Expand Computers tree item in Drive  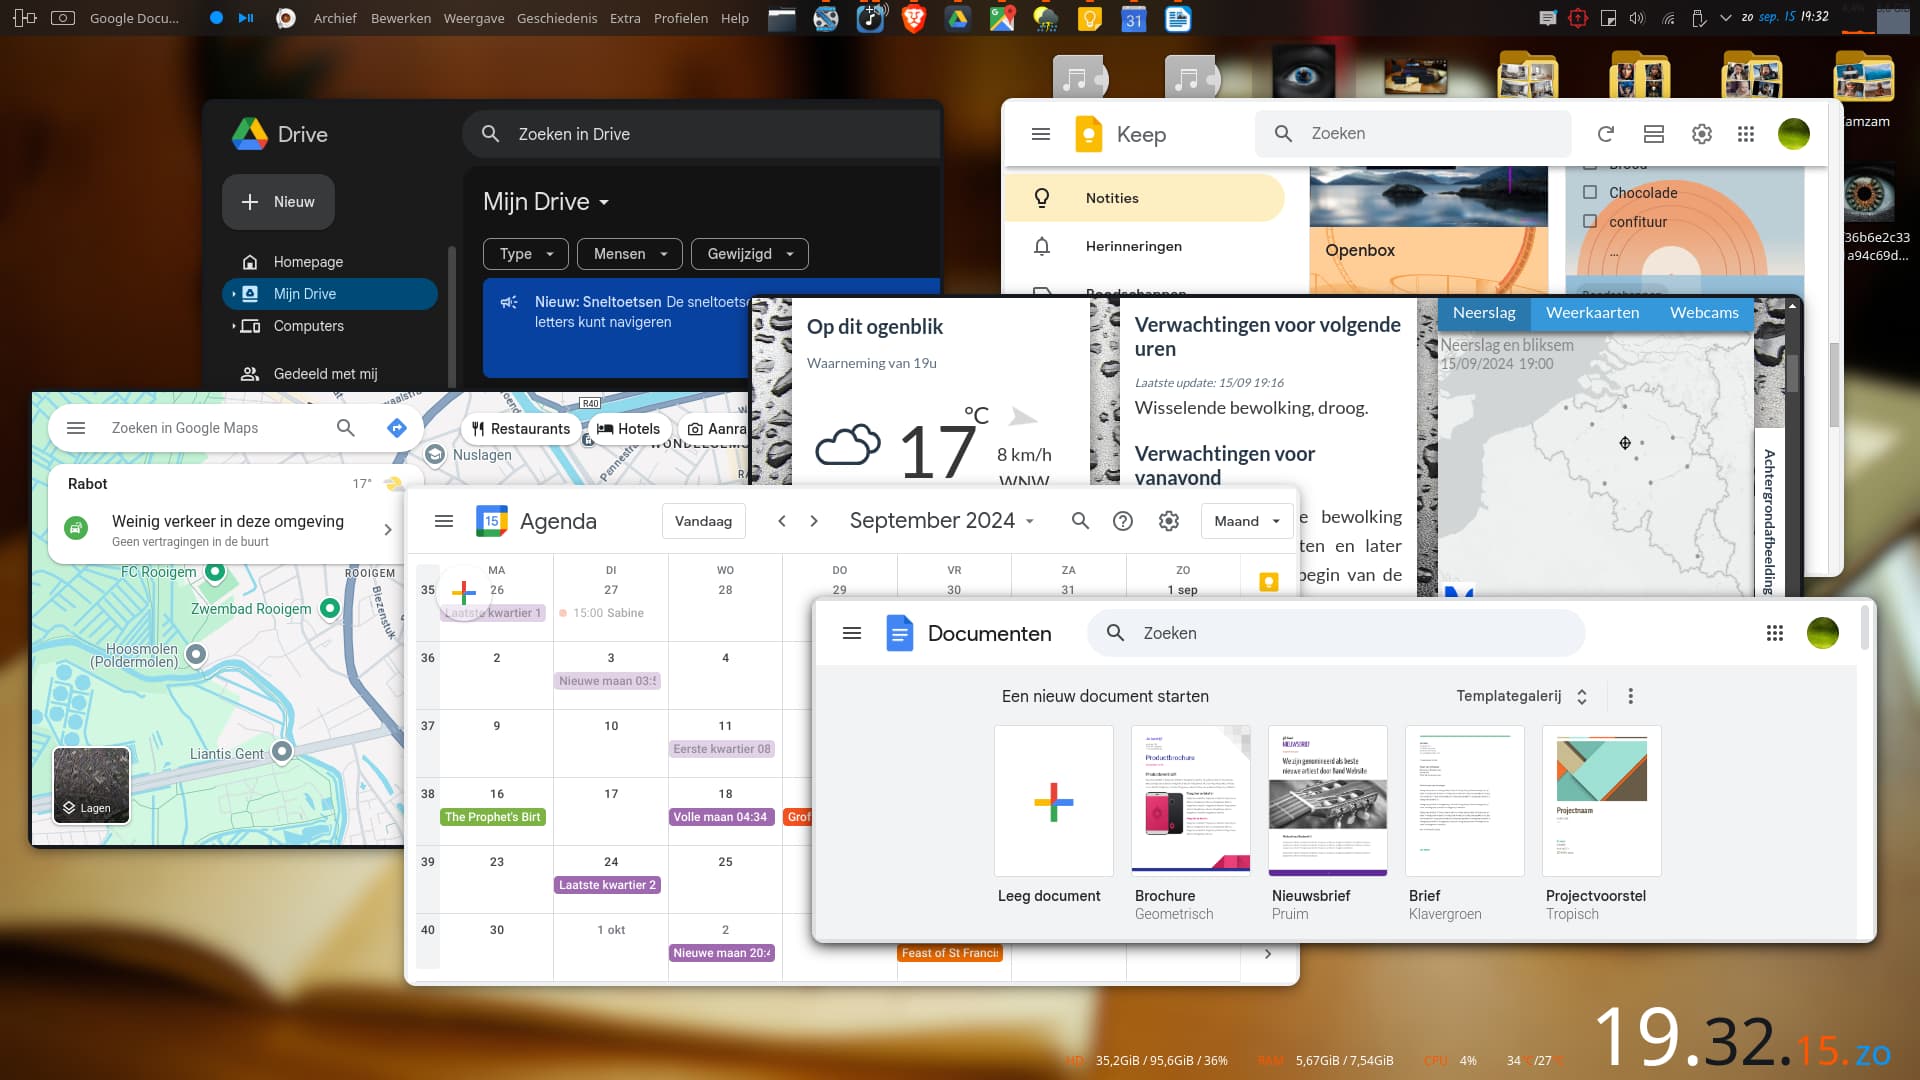tap(234, 326)
